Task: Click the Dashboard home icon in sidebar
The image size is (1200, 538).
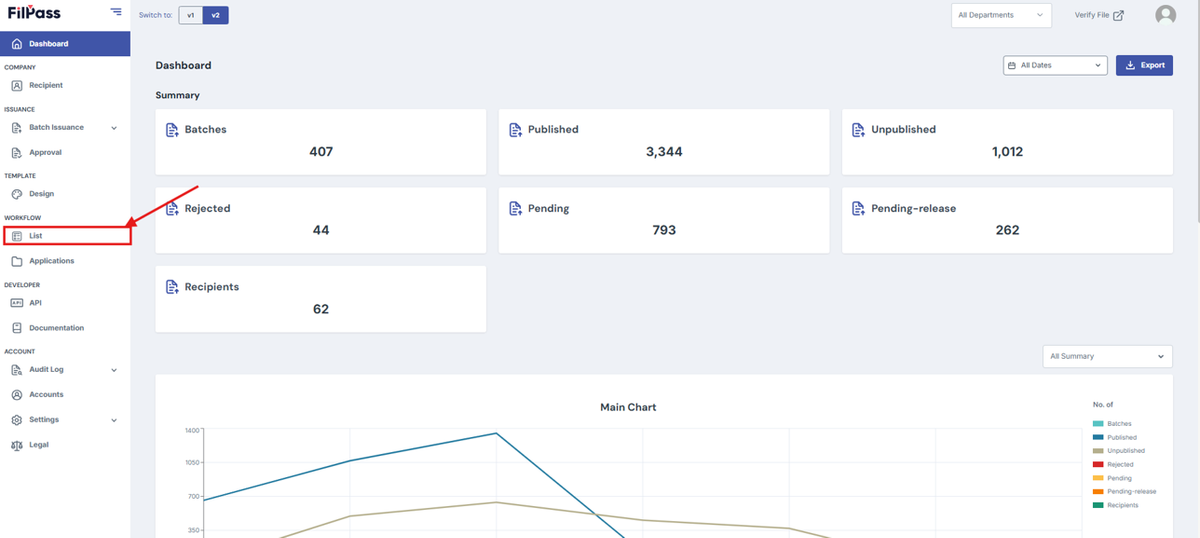Action: pos(16,44)
